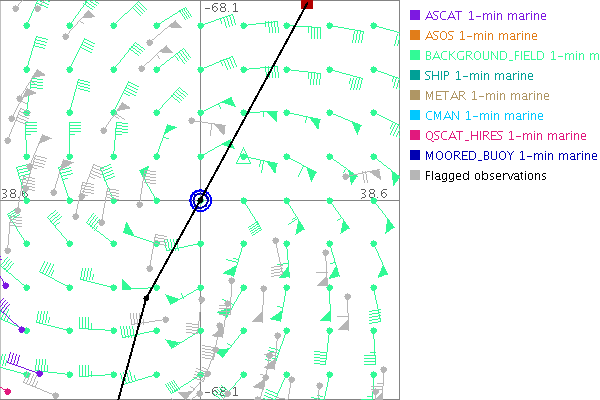Click the cyan CMAN legend swatch

click(x=414, y=116)
